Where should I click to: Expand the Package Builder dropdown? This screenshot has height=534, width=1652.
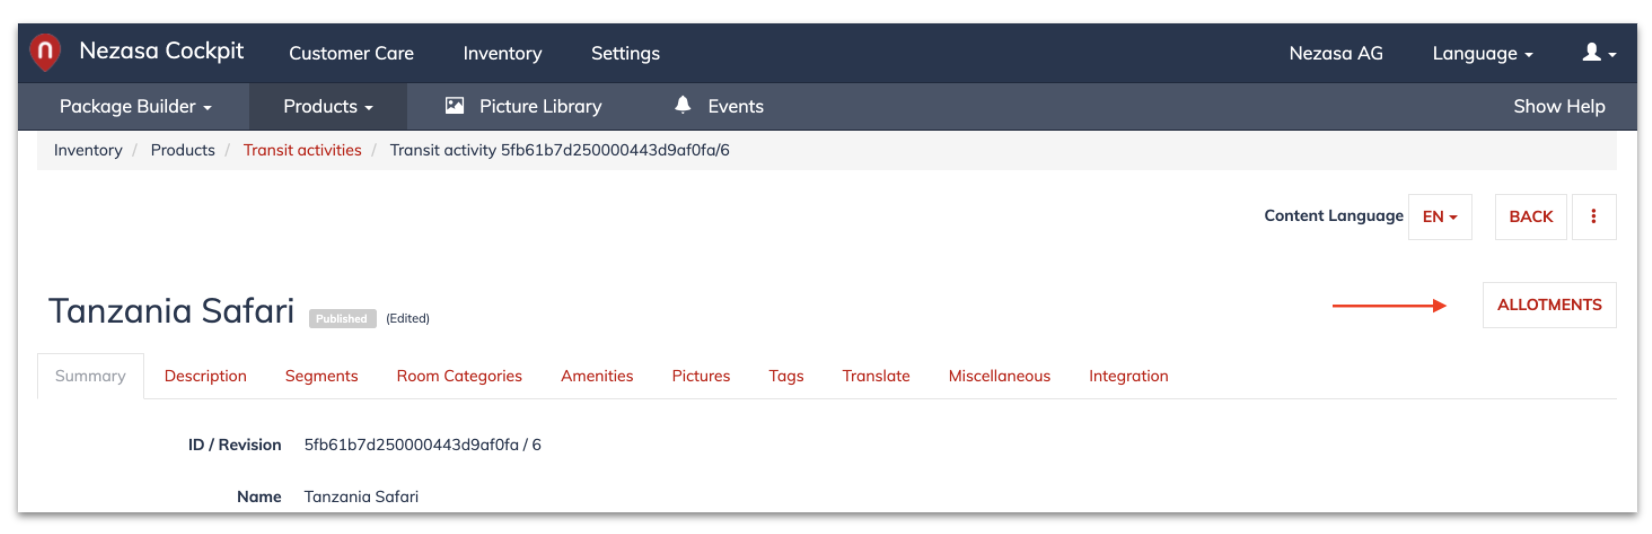click(135, 107)
